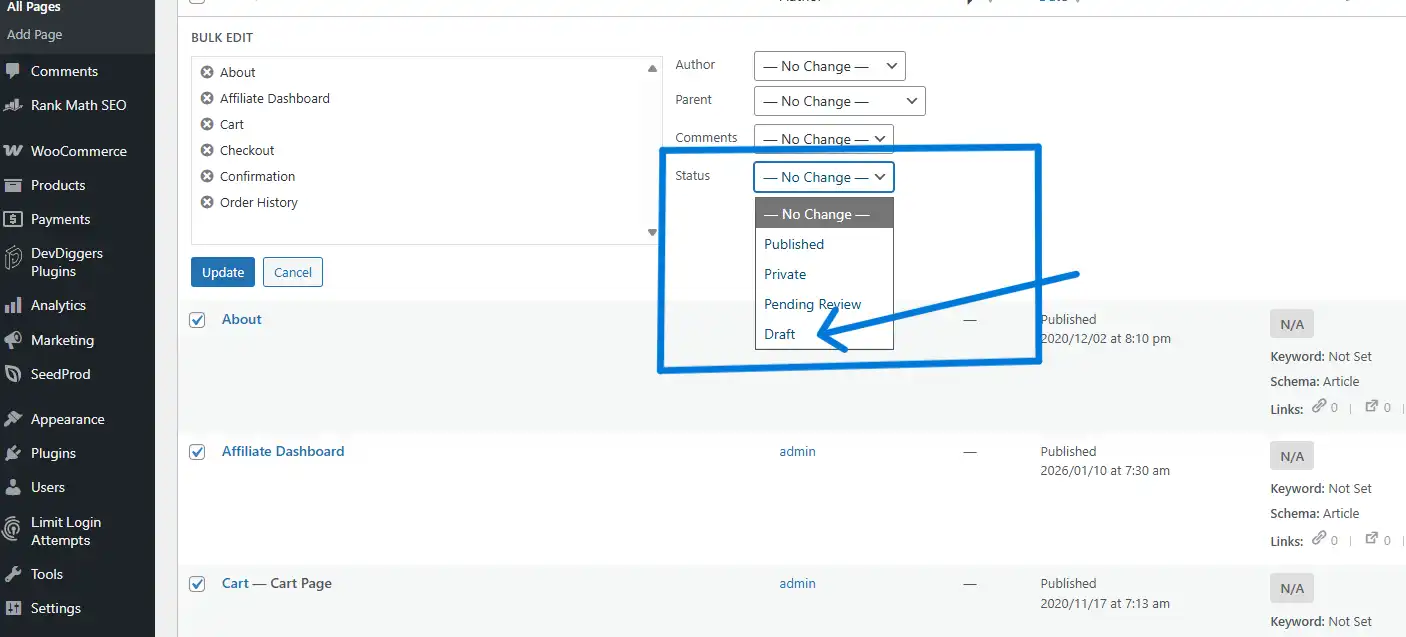
Task: Remove Order History from bulk edit list
Action: click(x=207, y=202)
